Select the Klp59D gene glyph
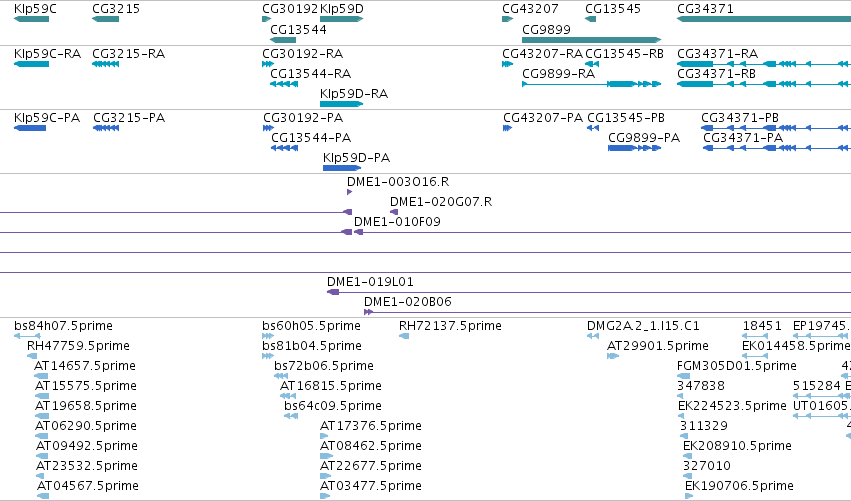Viewport: 851px width, 501px height. click(341, 19)
